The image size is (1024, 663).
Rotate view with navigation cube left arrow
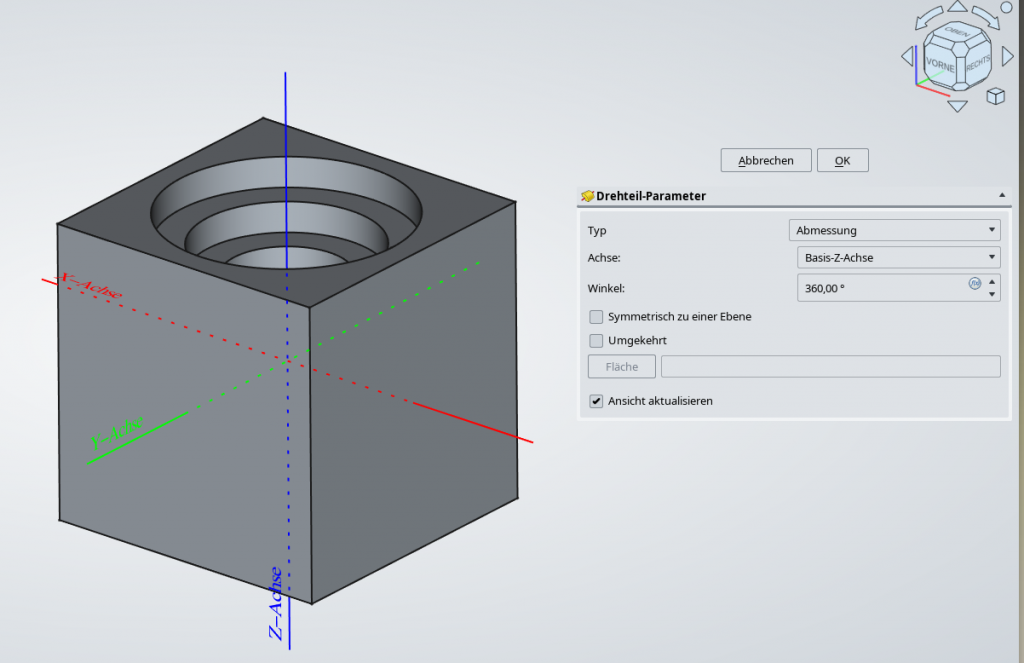click(908, 56)
